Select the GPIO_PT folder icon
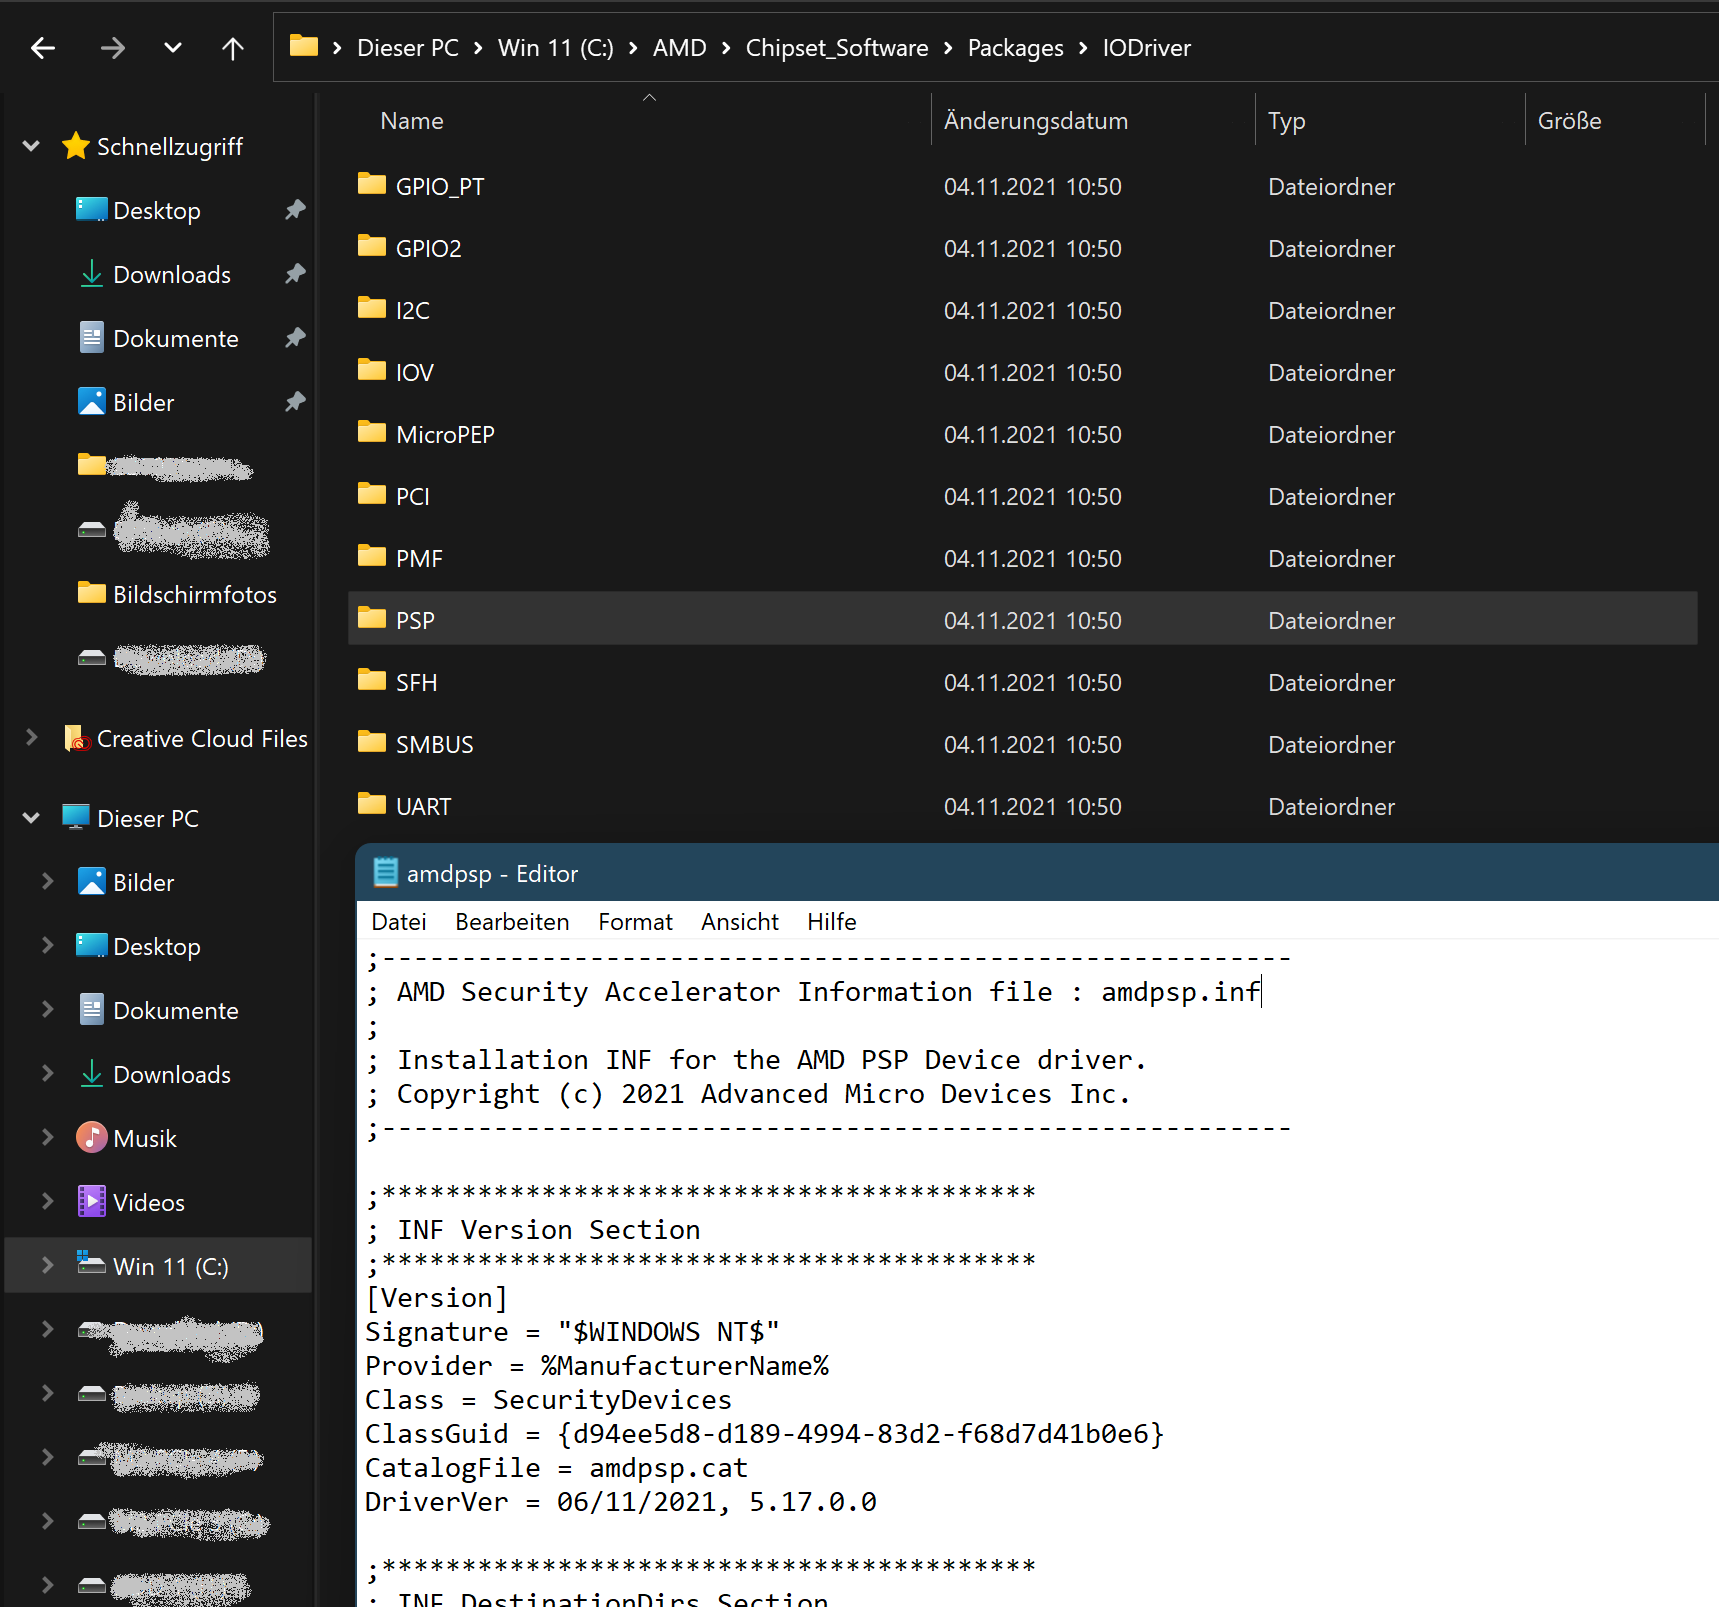This screenshot has height=1607, width=1719. point(372,184)
